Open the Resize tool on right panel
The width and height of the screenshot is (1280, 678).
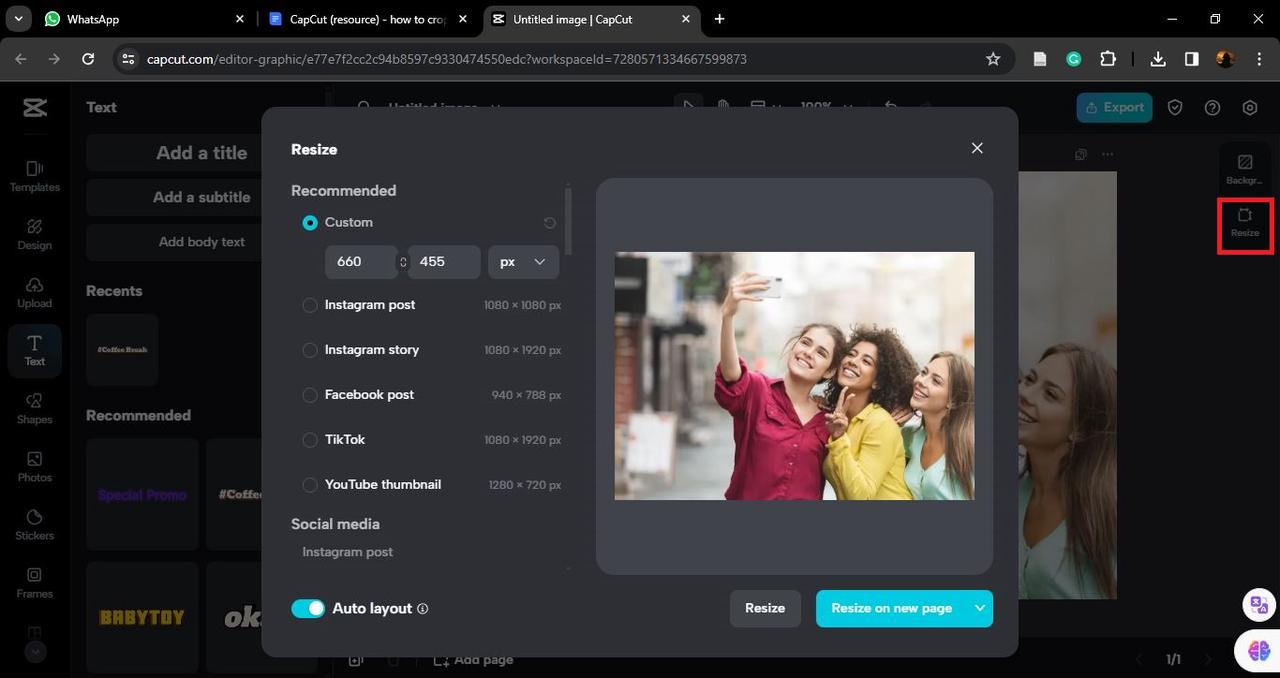point(1245,222)
